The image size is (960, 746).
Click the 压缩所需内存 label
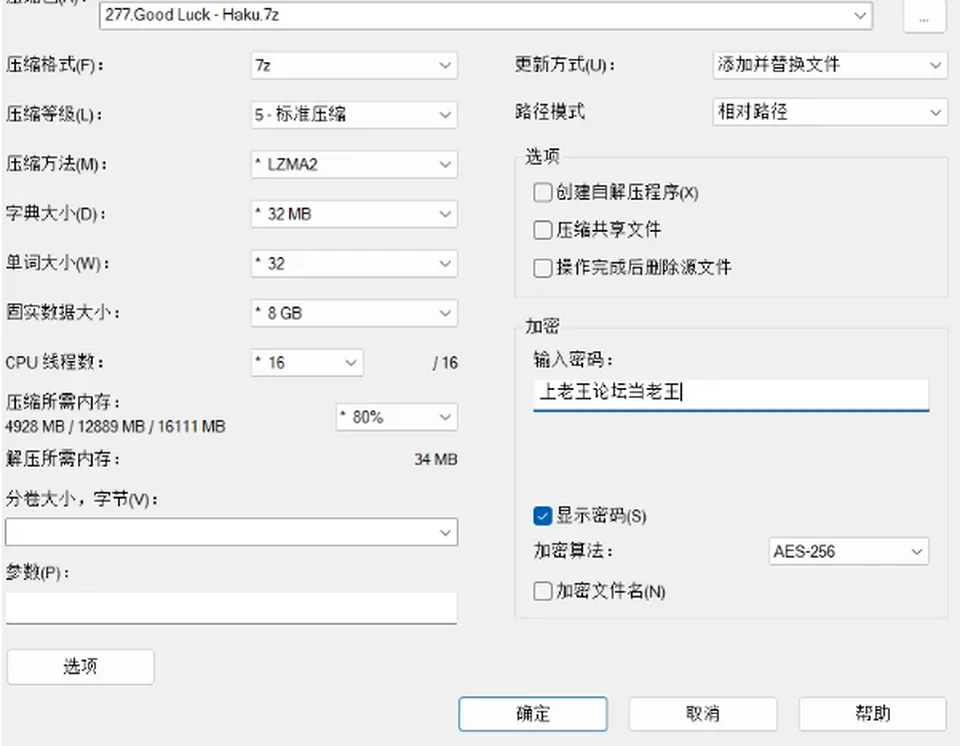tap(64, 402)
